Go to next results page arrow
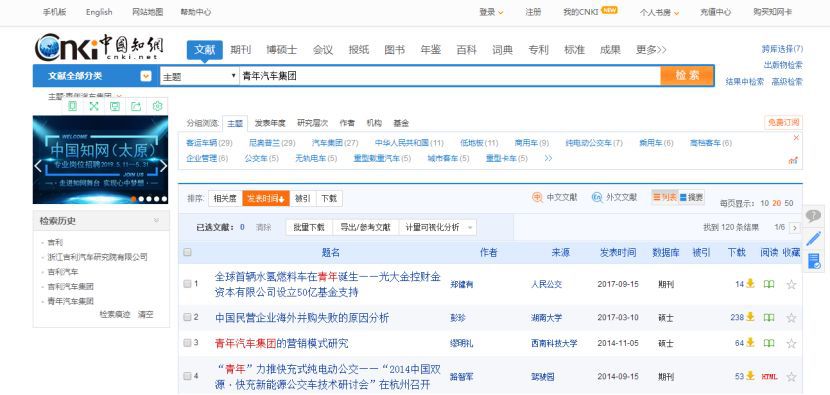830x395 pixels. click(x=794, y=228)
